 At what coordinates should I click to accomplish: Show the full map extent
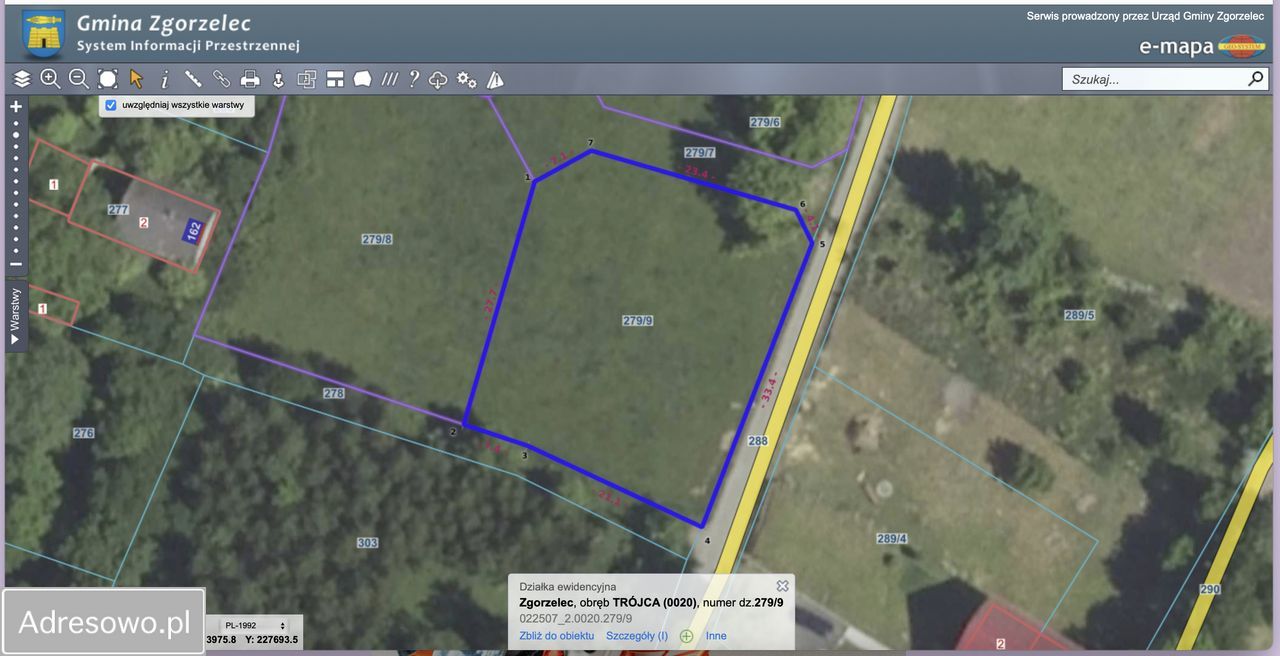tap(107, 79)
